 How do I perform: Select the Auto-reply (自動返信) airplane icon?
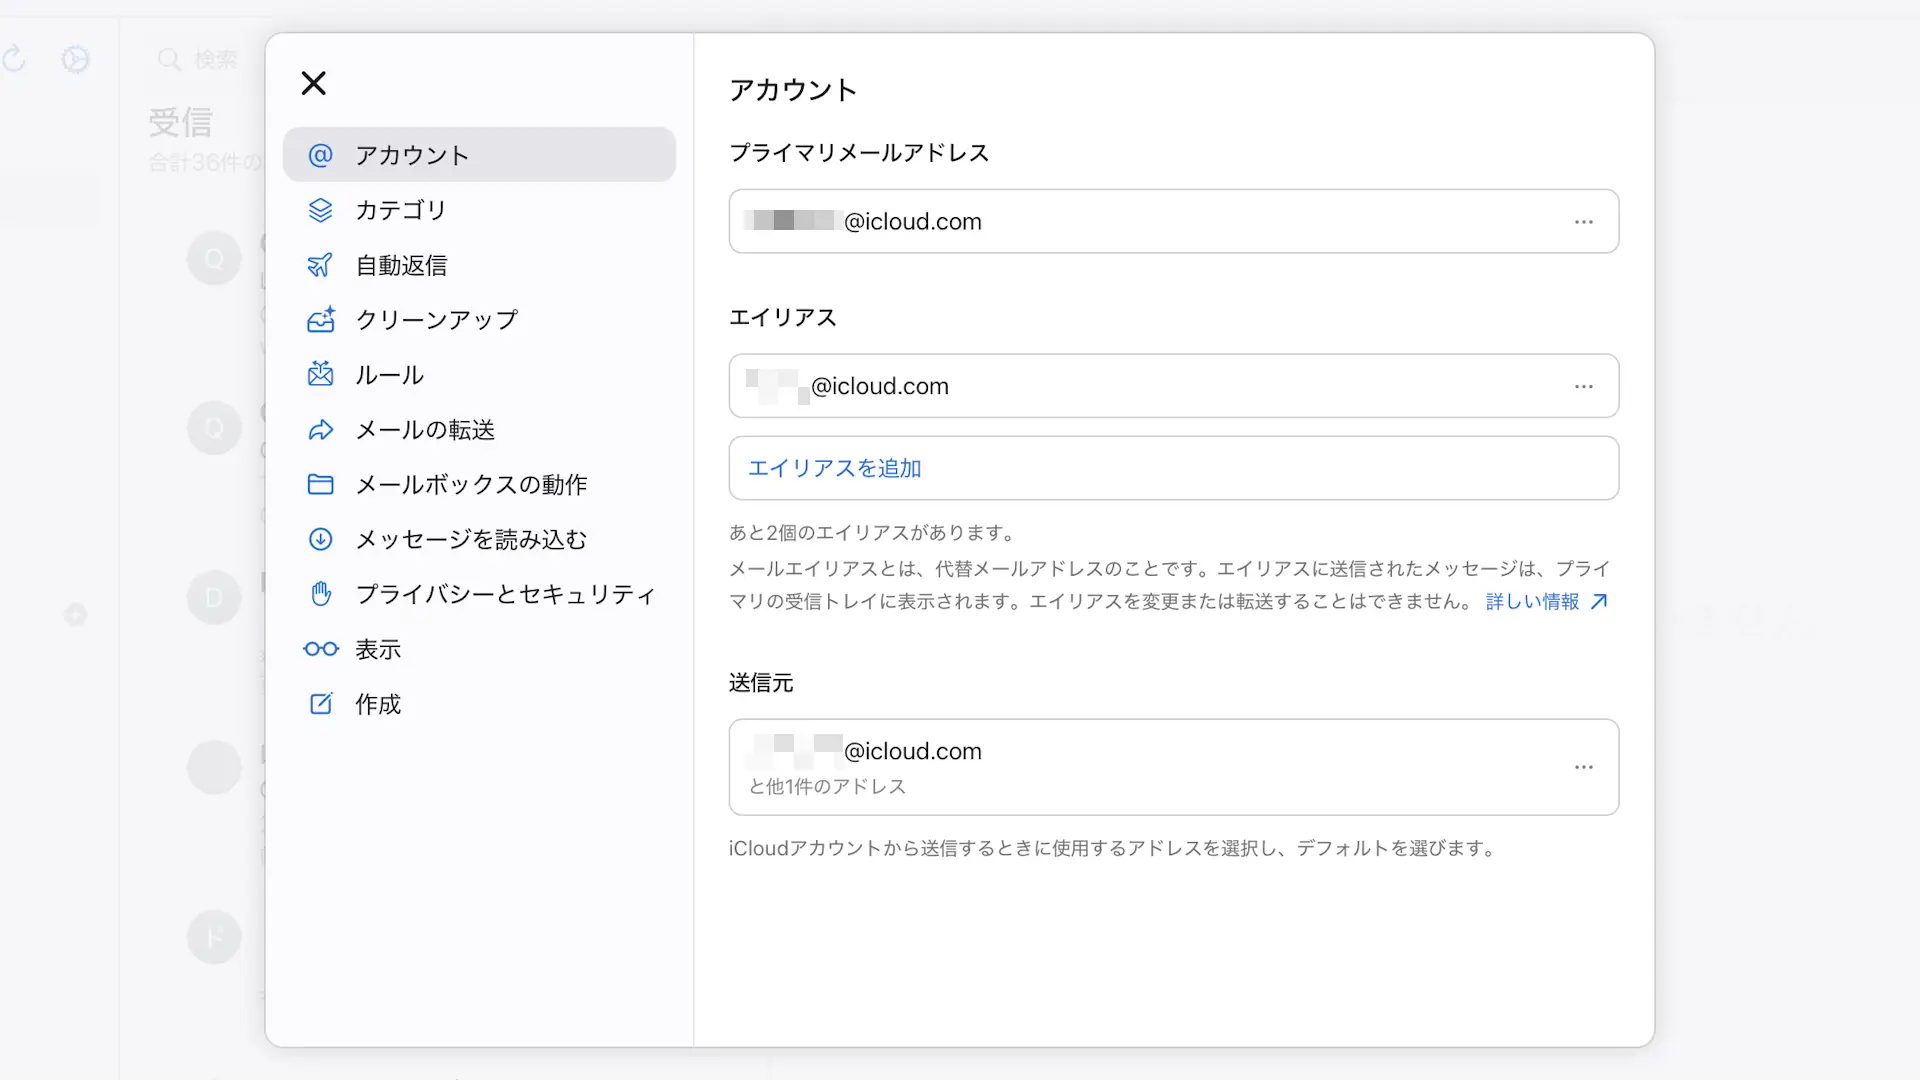pos(320,265)
